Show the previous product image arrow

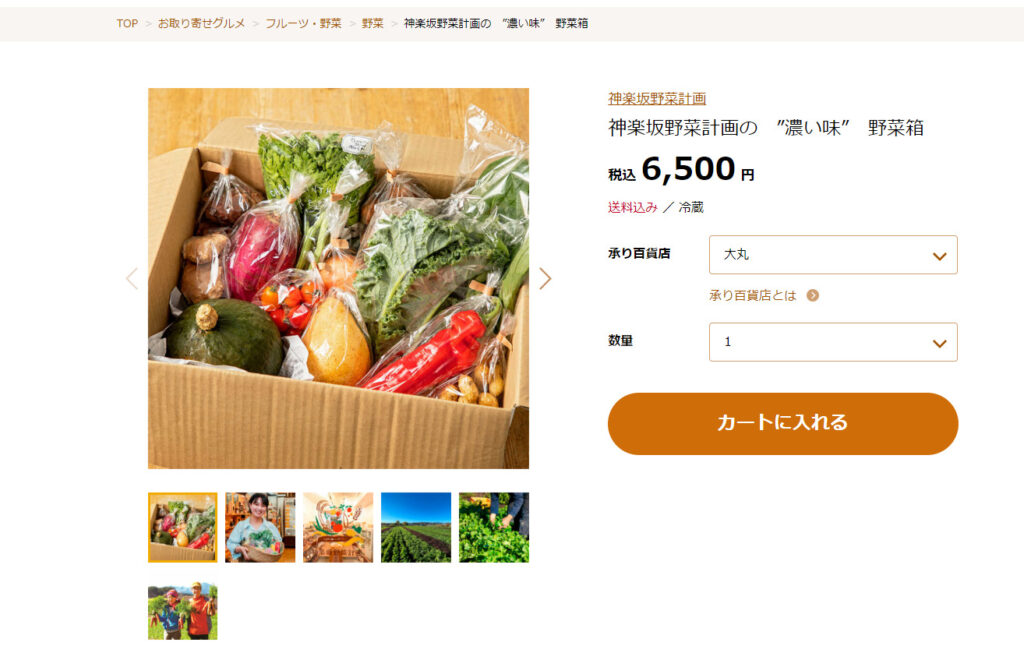click(x=132, y=279)
